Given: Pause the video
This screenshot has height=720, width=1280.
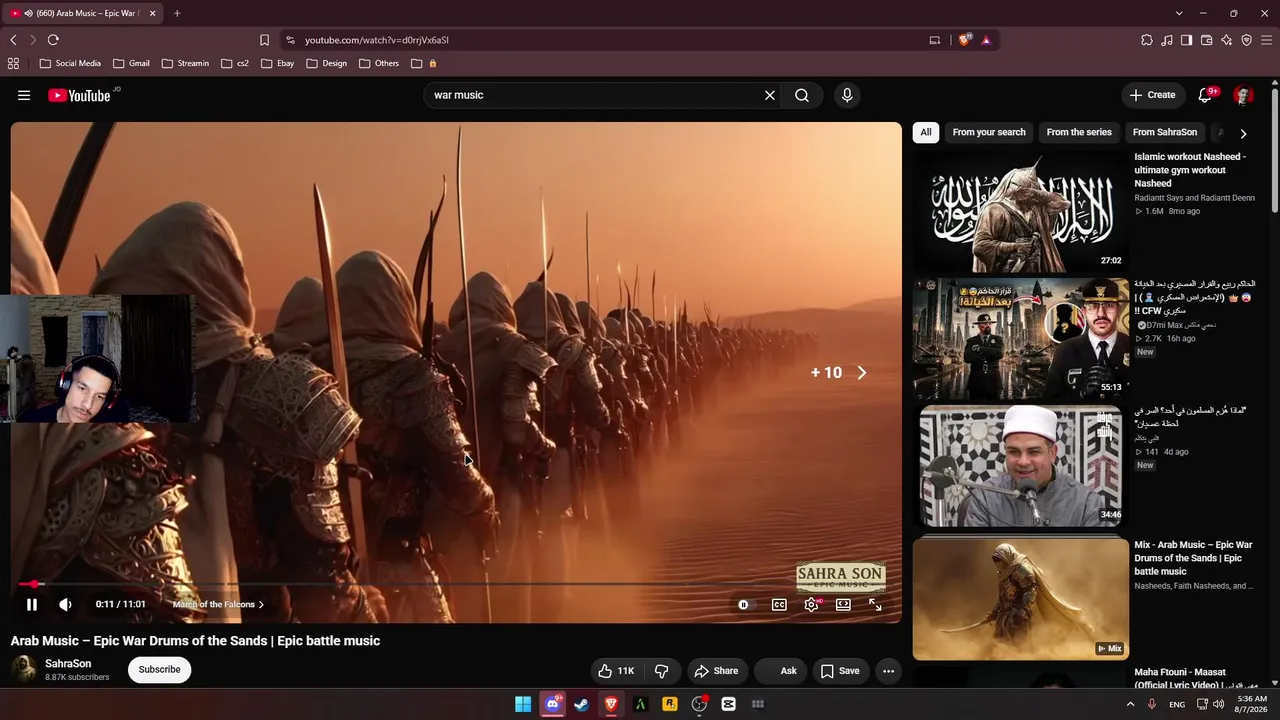Looking at the screenshot, I should pyautogui.click(x=32, y=604).
